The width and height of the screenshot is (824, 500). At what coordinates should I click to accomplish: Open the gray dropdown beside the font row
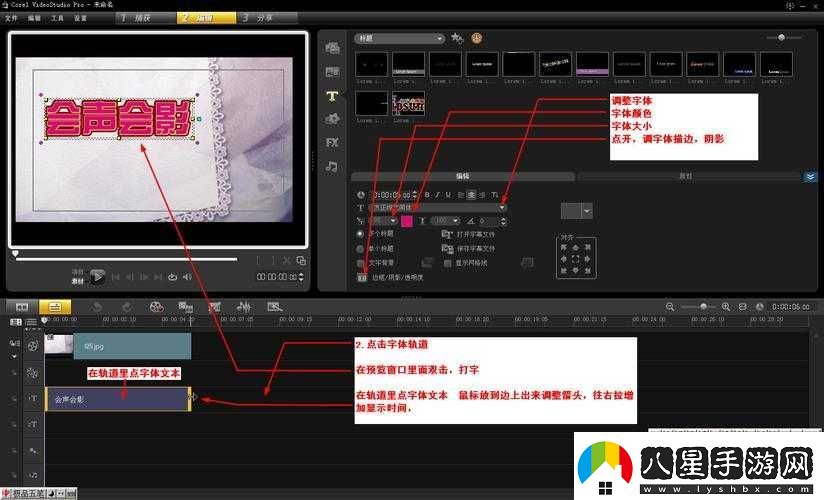point(577,211)
